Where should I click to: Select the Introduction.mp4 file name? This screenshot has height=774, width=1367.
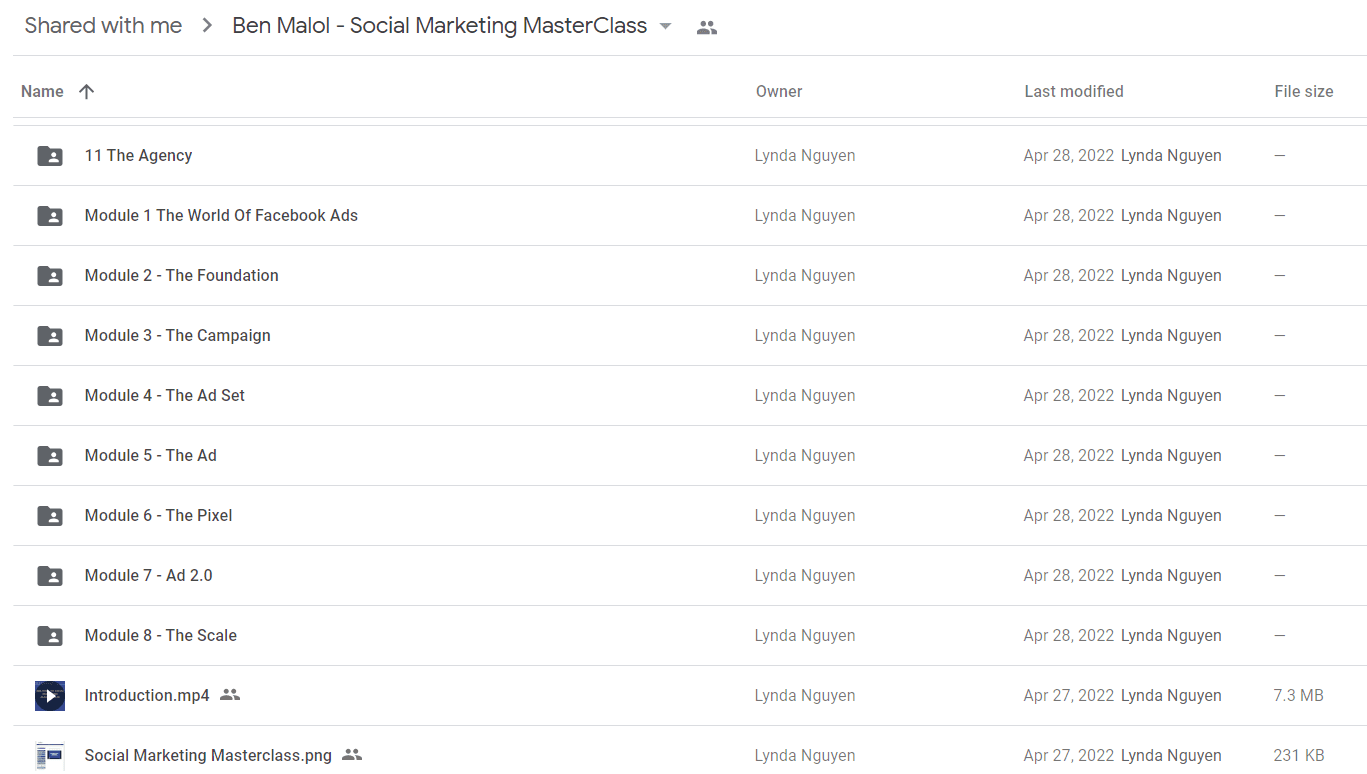coord(147,695)
